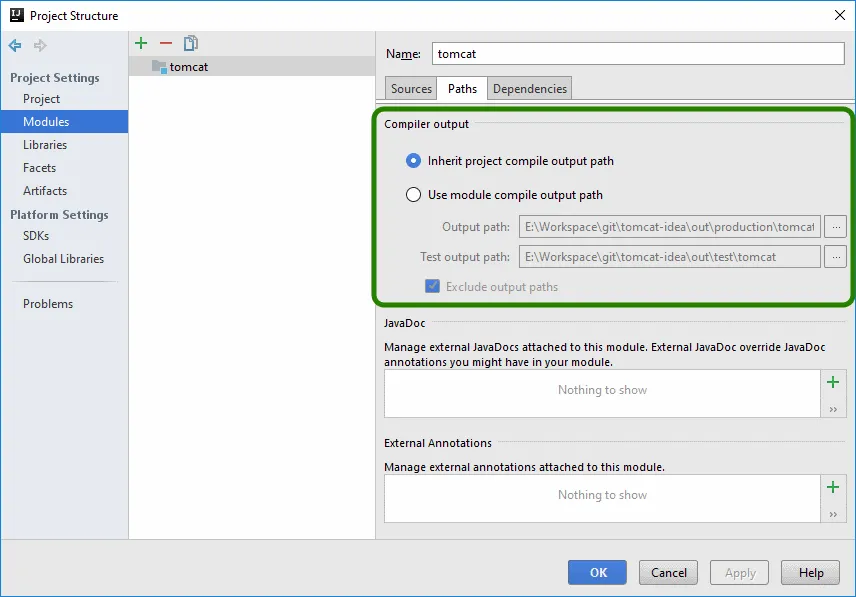Expand more External Annotations actions chevron
856x597 pixels.
coord(833,514)
